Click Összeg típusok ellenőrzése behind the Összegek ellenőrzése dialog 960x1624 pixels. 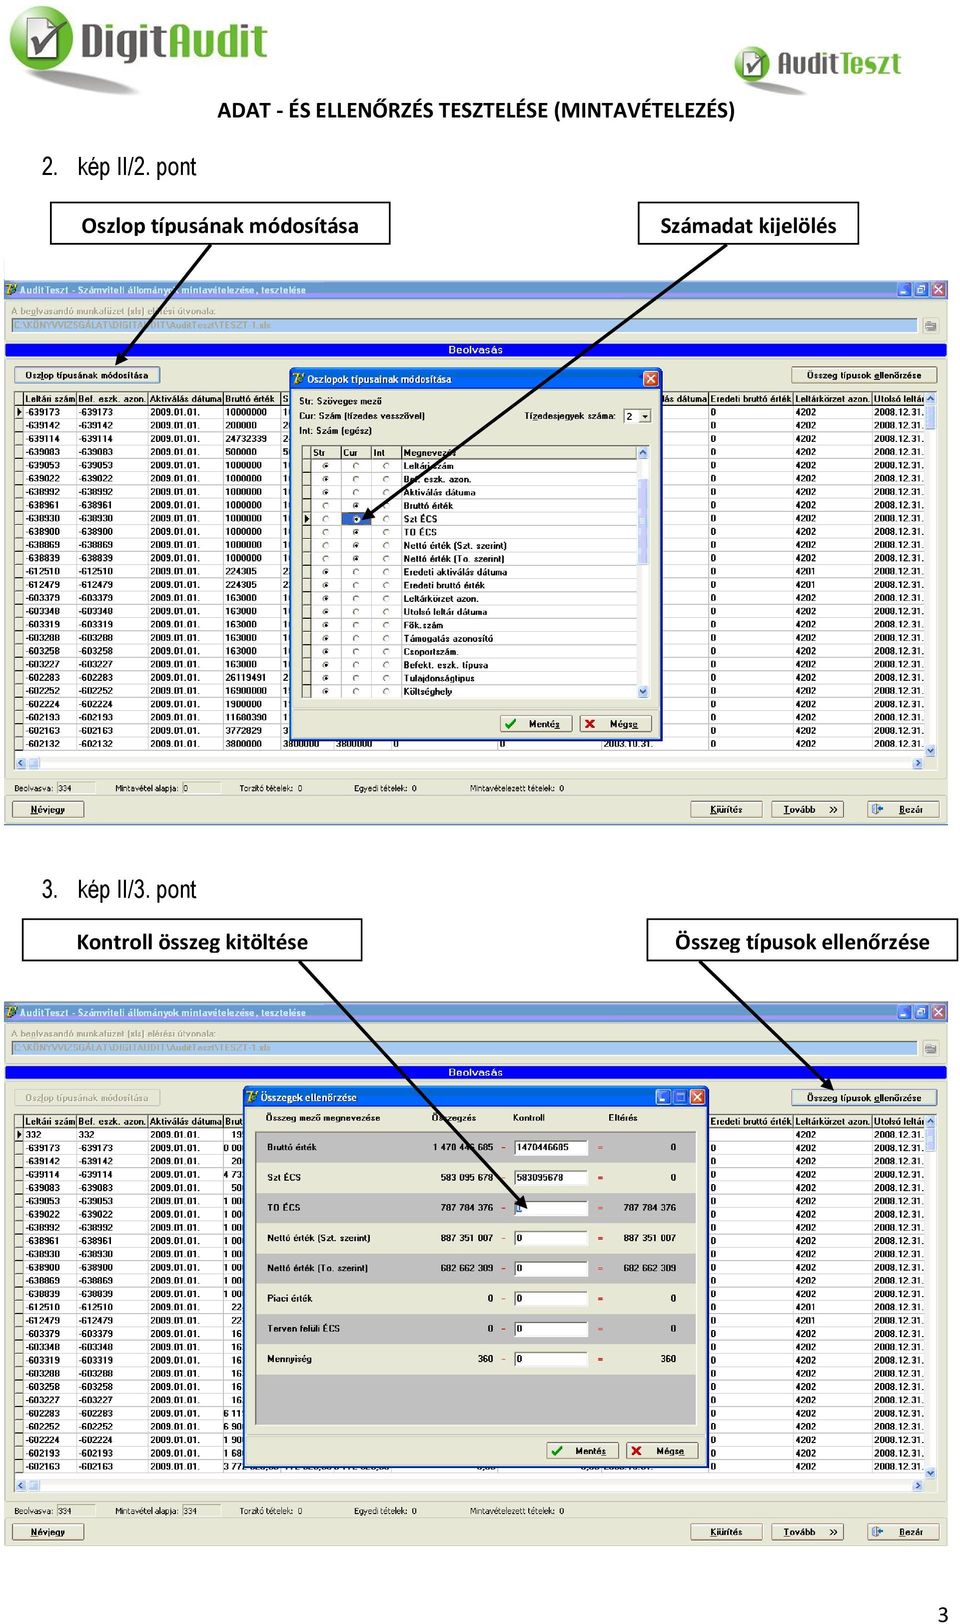tap(864, 1098)
